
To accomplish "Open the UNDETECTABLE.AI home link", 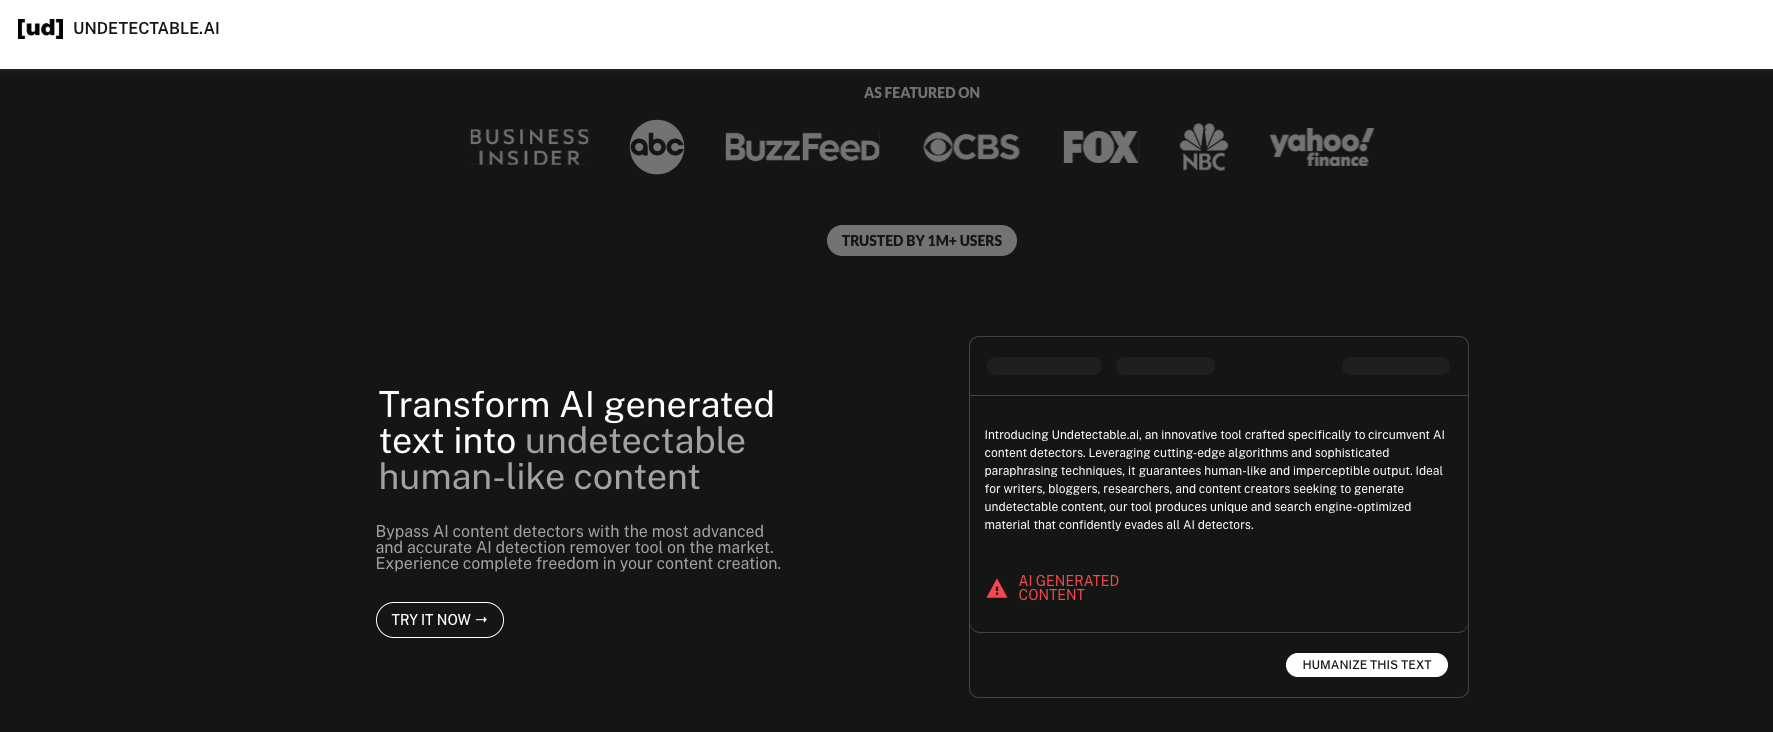I will (x=146, y=28).
